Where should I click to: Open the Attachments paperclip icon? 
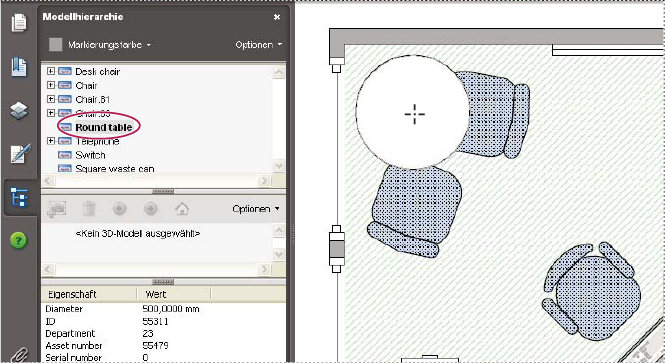tap(20, 355)
